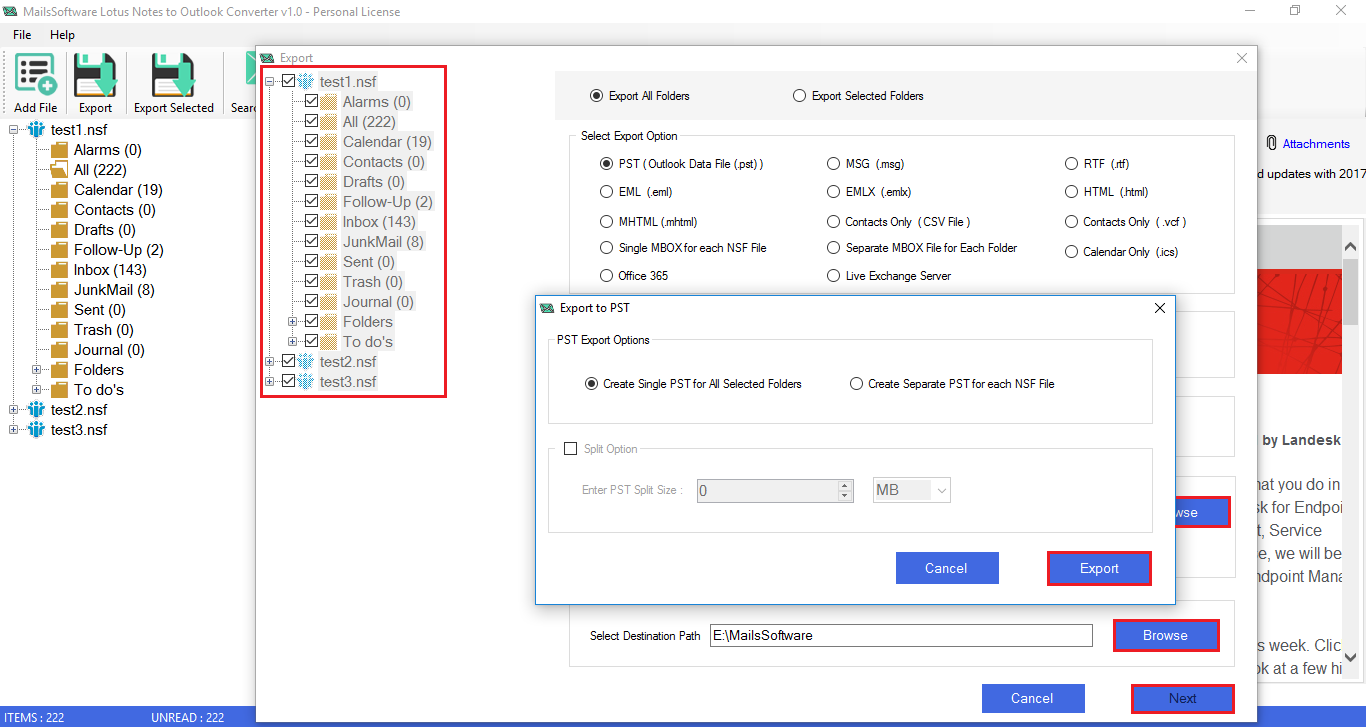1366x727 pixels.
Task: Uncheck Calendar (19) checkbox in Export tree
Action: 312,141
